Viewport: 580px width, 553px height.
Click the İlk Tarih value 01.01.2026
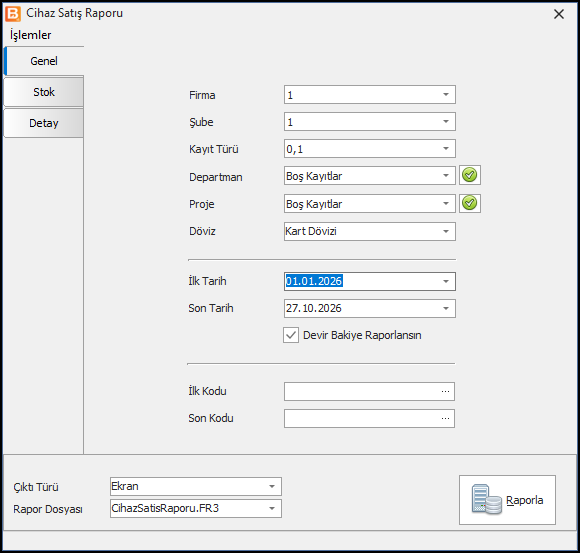click(x=314, y=281)
